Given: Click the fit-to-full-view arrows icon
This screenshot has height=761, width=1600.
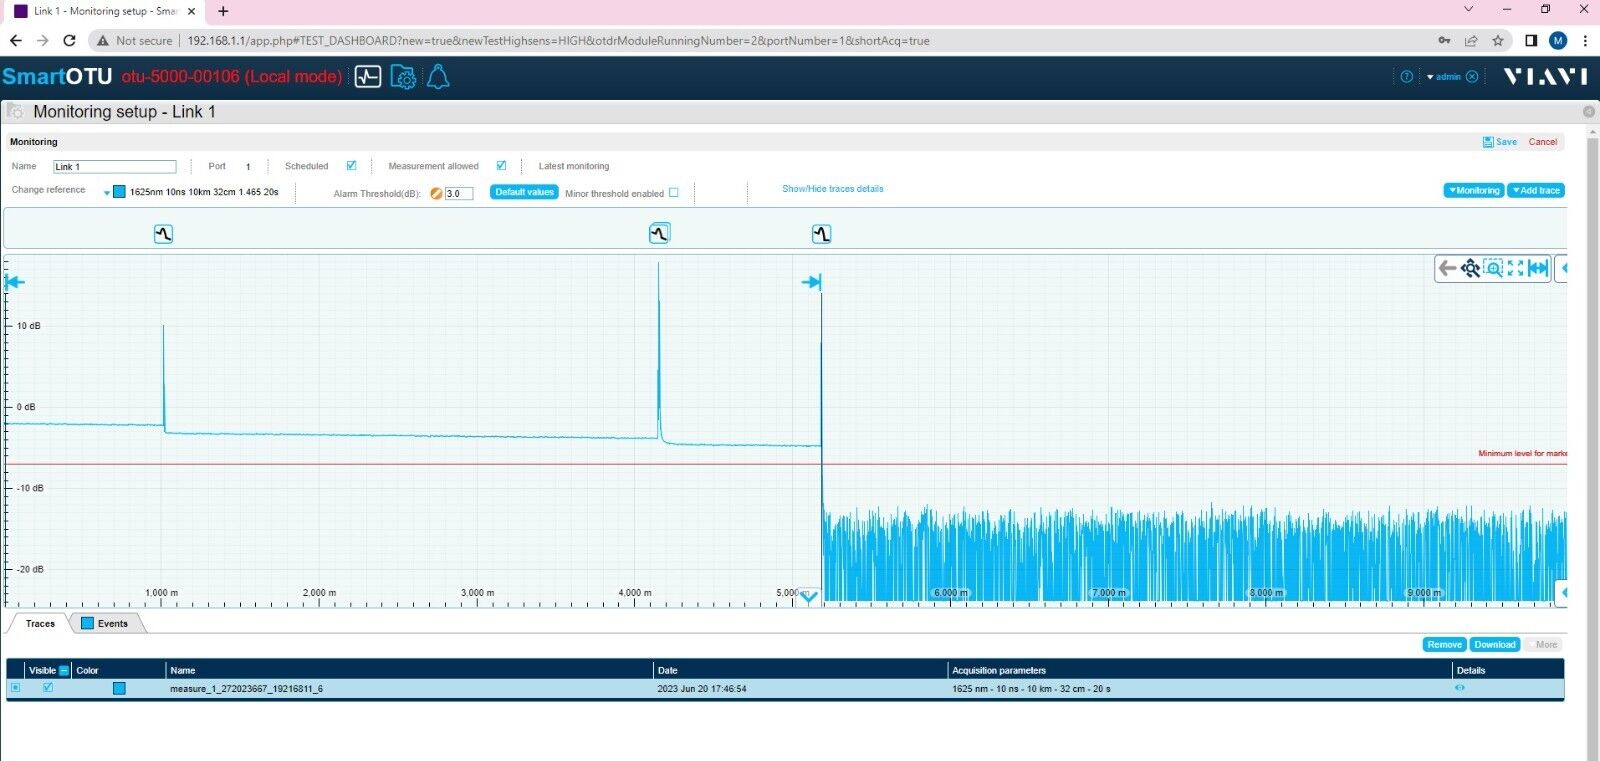Looking at the screenshot, I should tap(1515, 268).
